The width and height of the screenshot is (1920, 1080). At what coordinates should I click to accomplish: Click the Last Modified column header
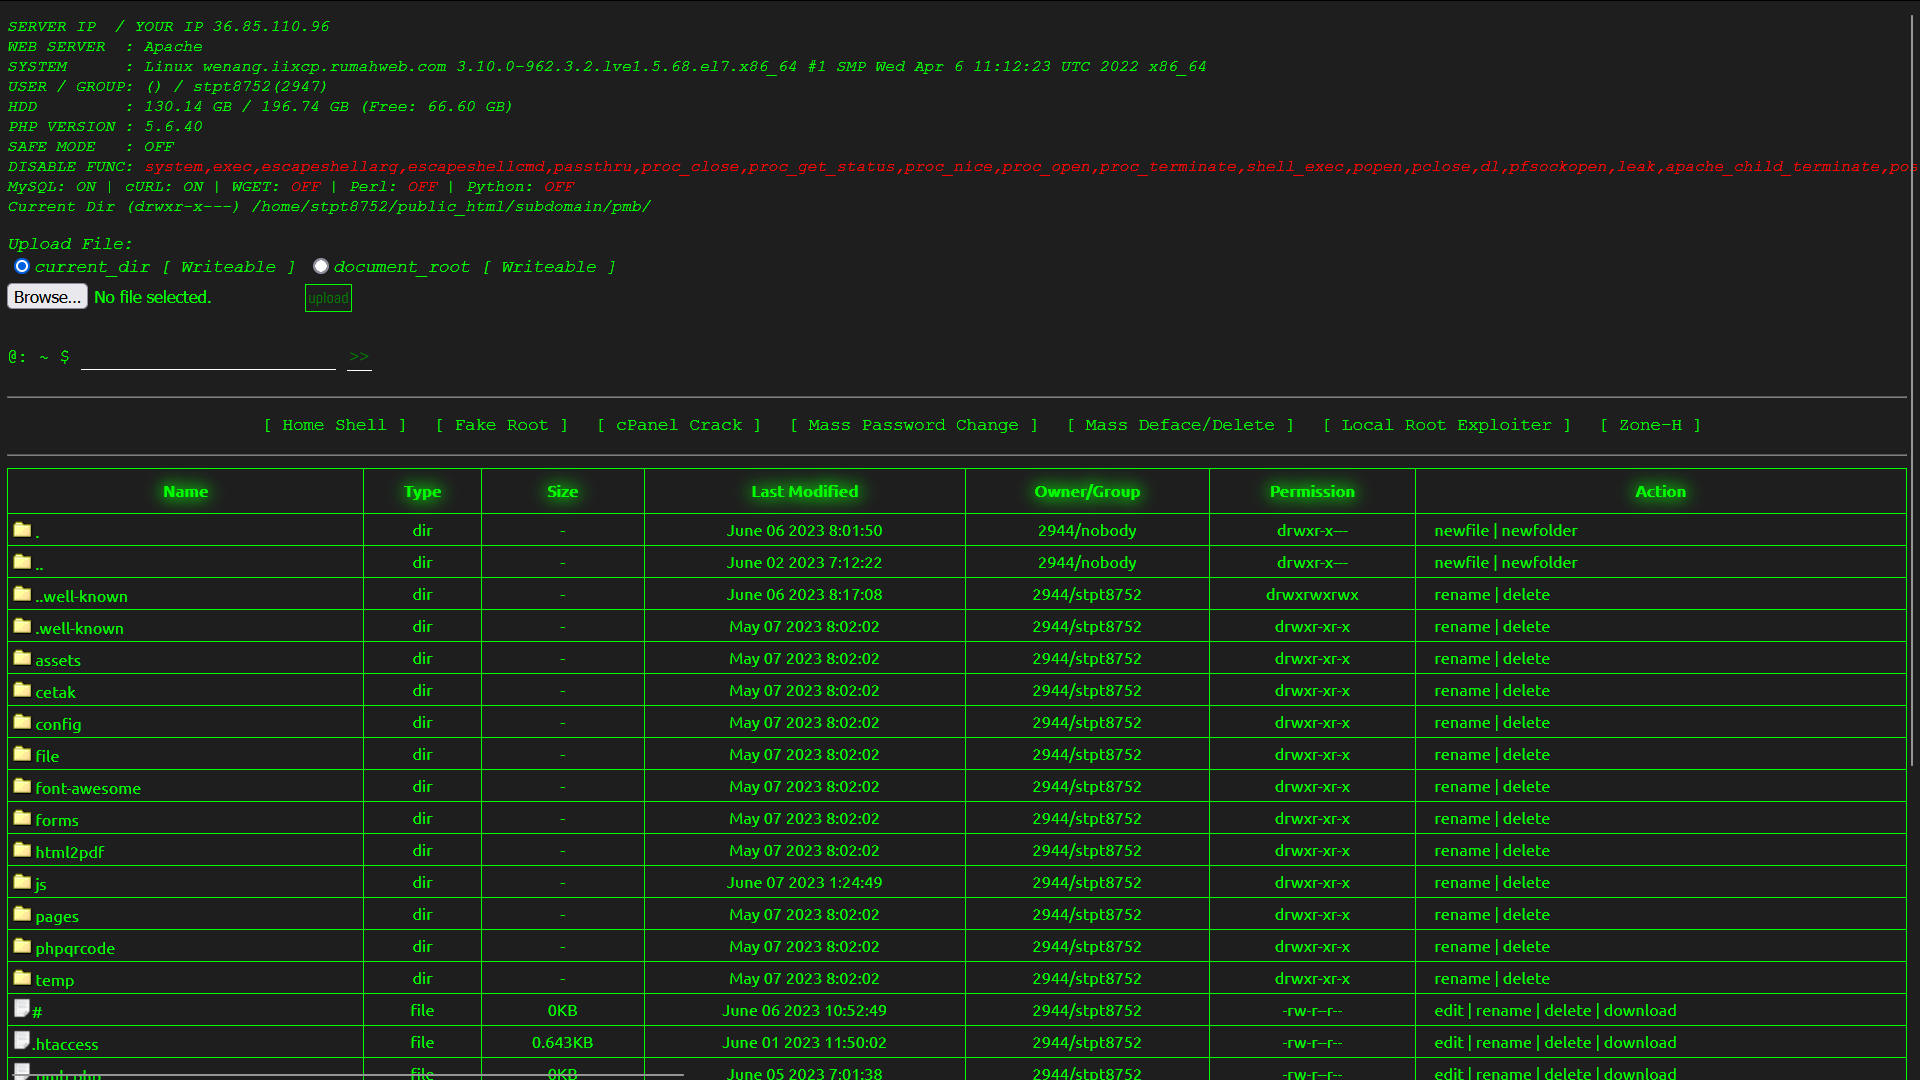pos(805,491)
